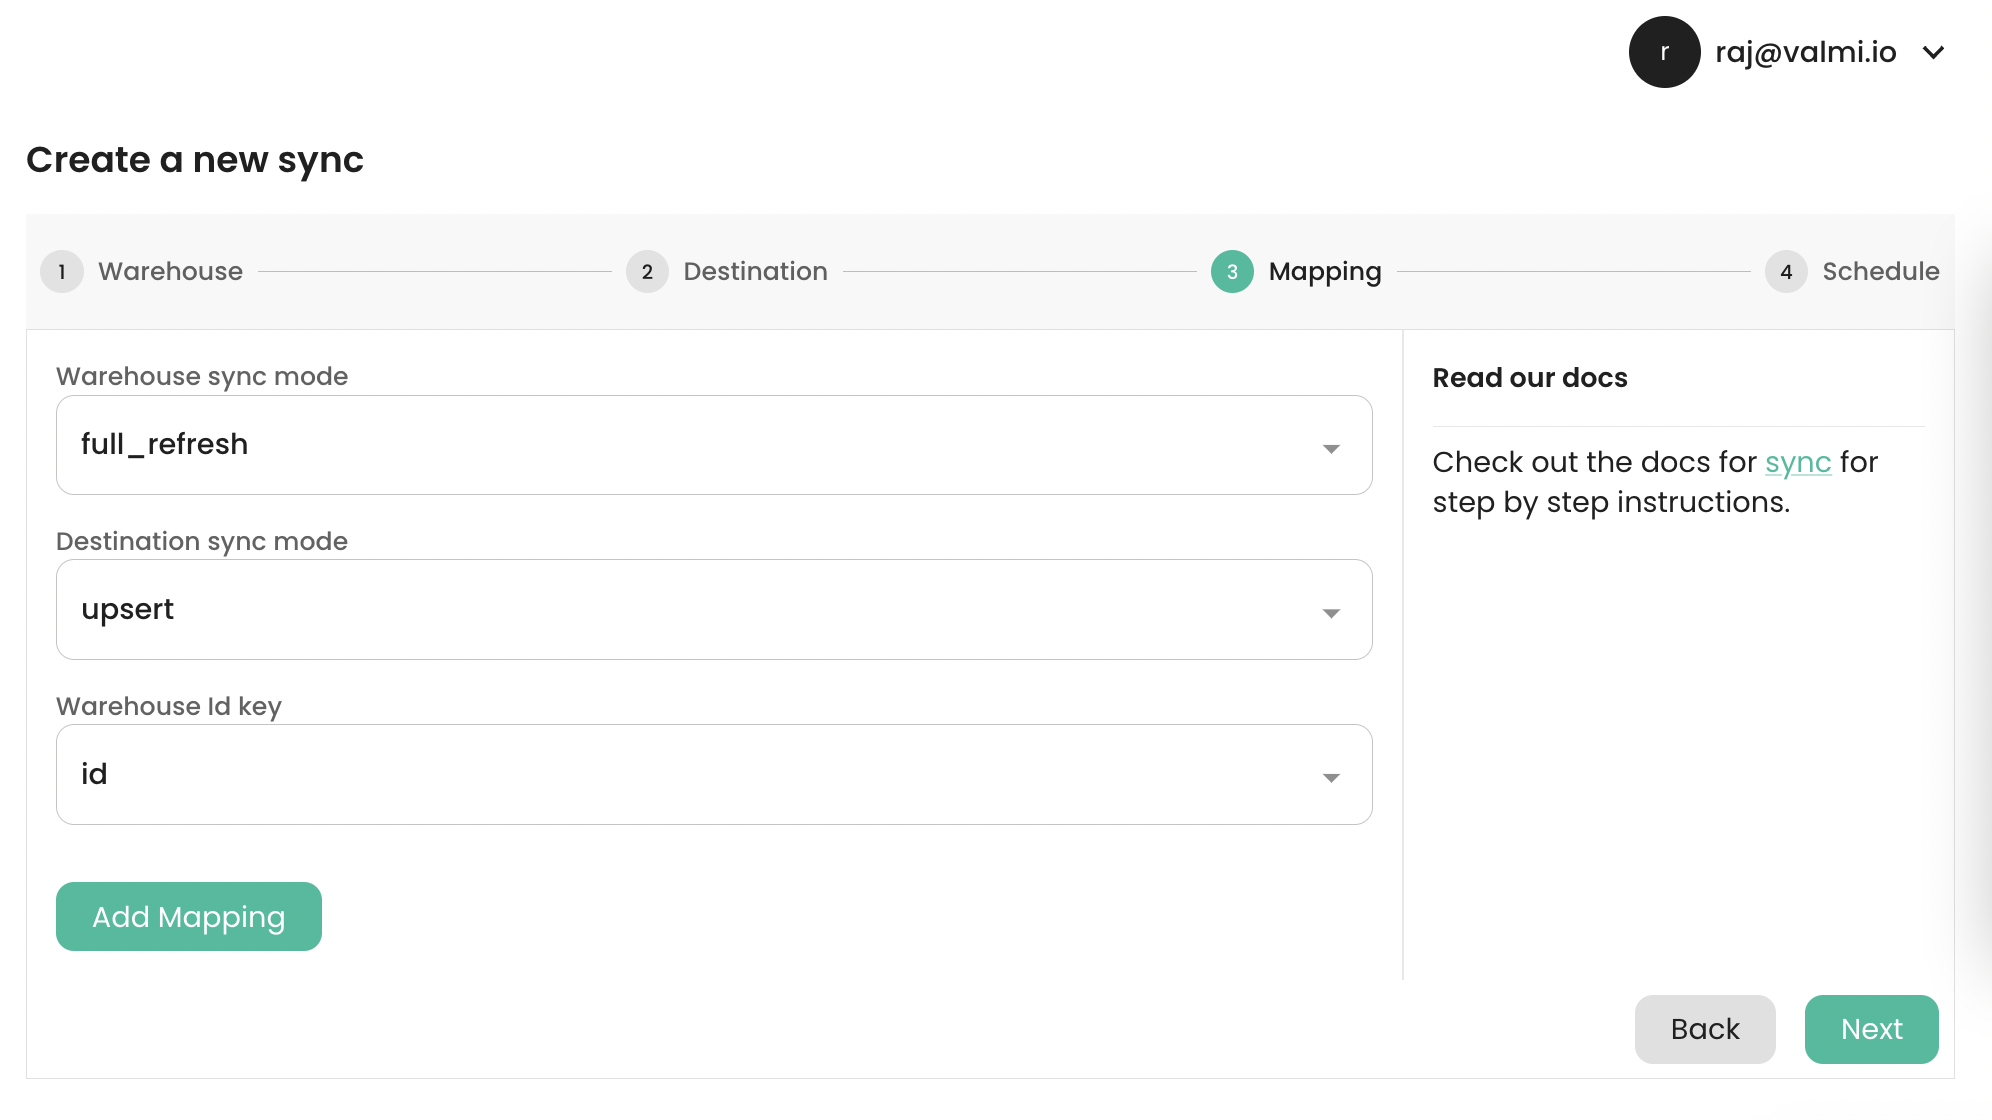Open the Warehouse sync mode dropdown
The image size is (1992, 1120).
[713, 445]
